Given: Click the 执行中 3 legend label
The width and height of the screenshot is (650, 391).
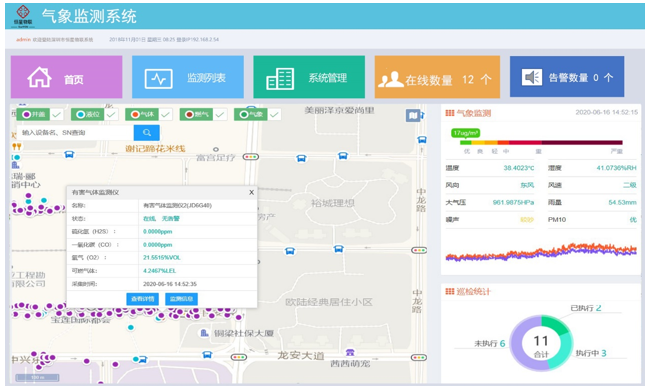Looking at the screenshot, I should click(x=591, y=353).
